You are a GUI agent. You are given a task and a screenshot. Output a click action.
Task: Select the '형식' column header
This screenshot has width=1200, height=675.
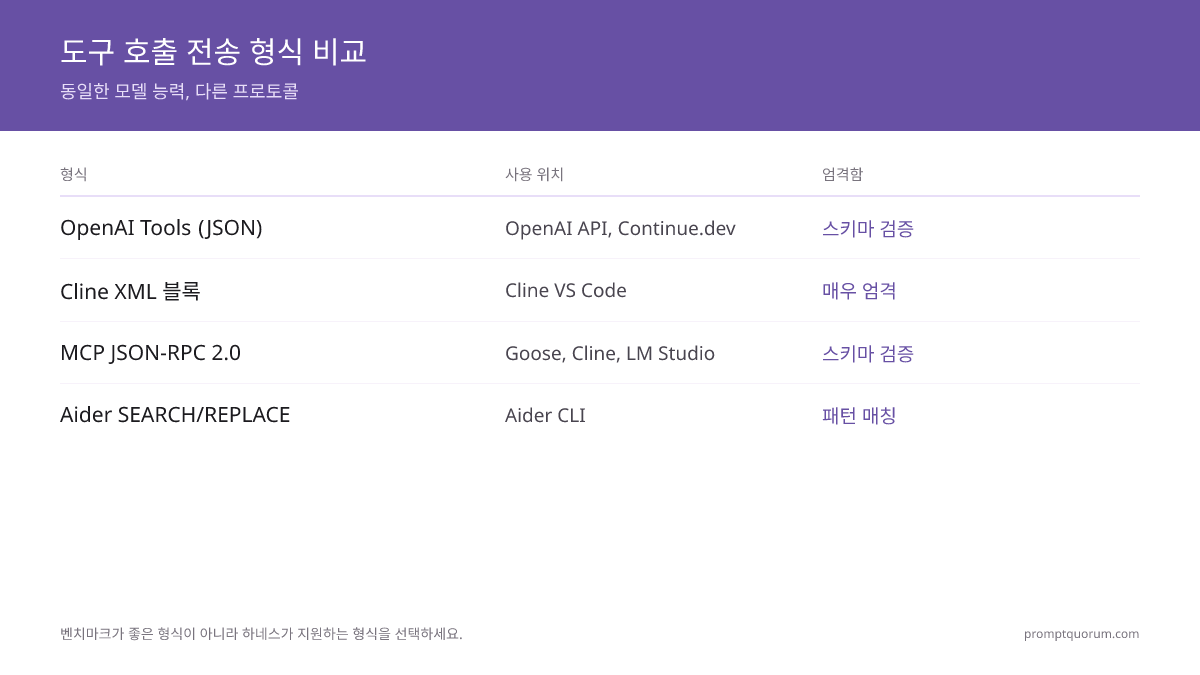pyautogui.click(x=74, y=174)
